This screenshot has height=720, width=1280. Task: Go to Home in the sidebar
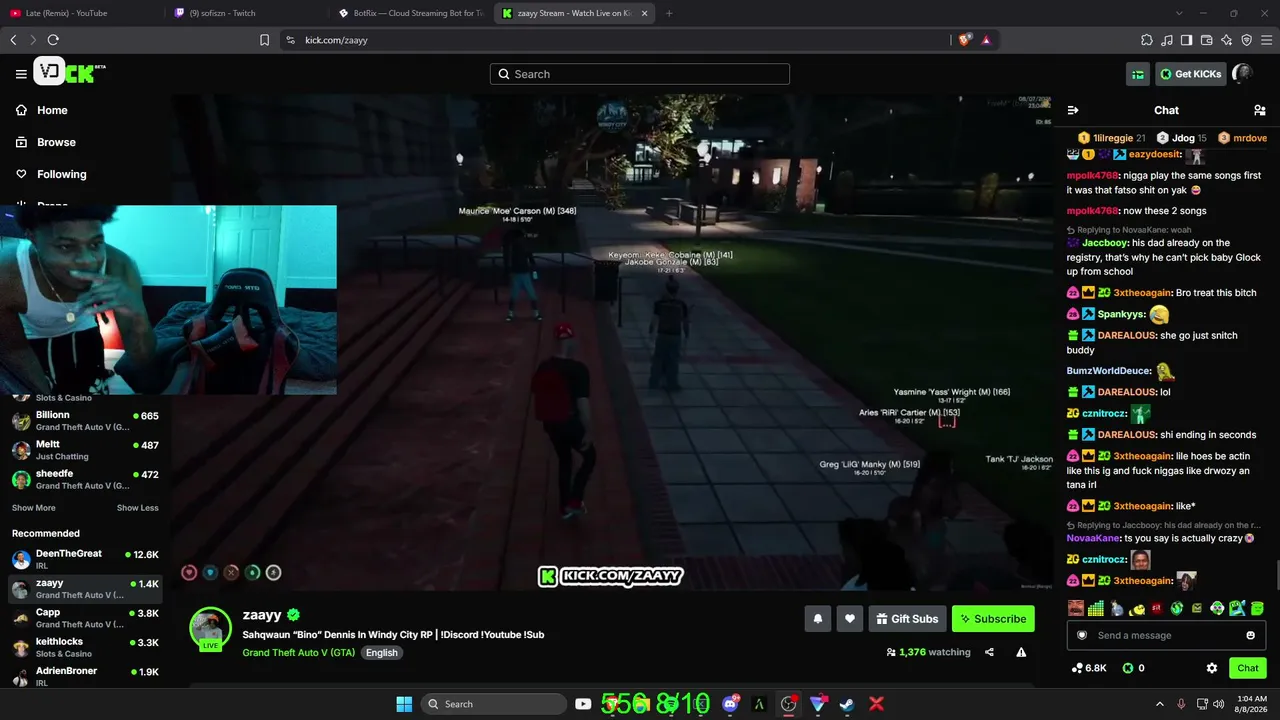point(52,110)
